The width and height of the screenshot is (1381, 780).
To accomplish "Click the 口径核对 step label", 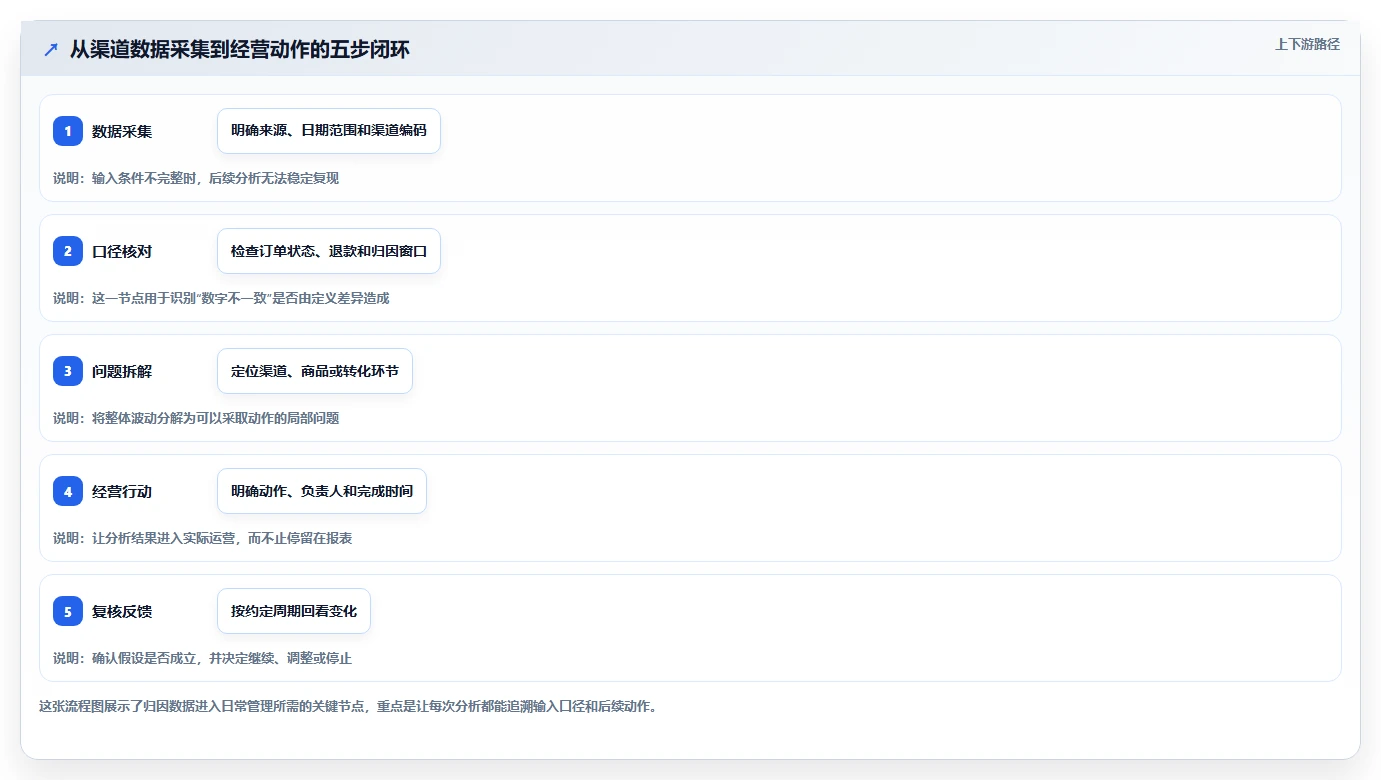I will pyautogui.click(x=122, y=251).
